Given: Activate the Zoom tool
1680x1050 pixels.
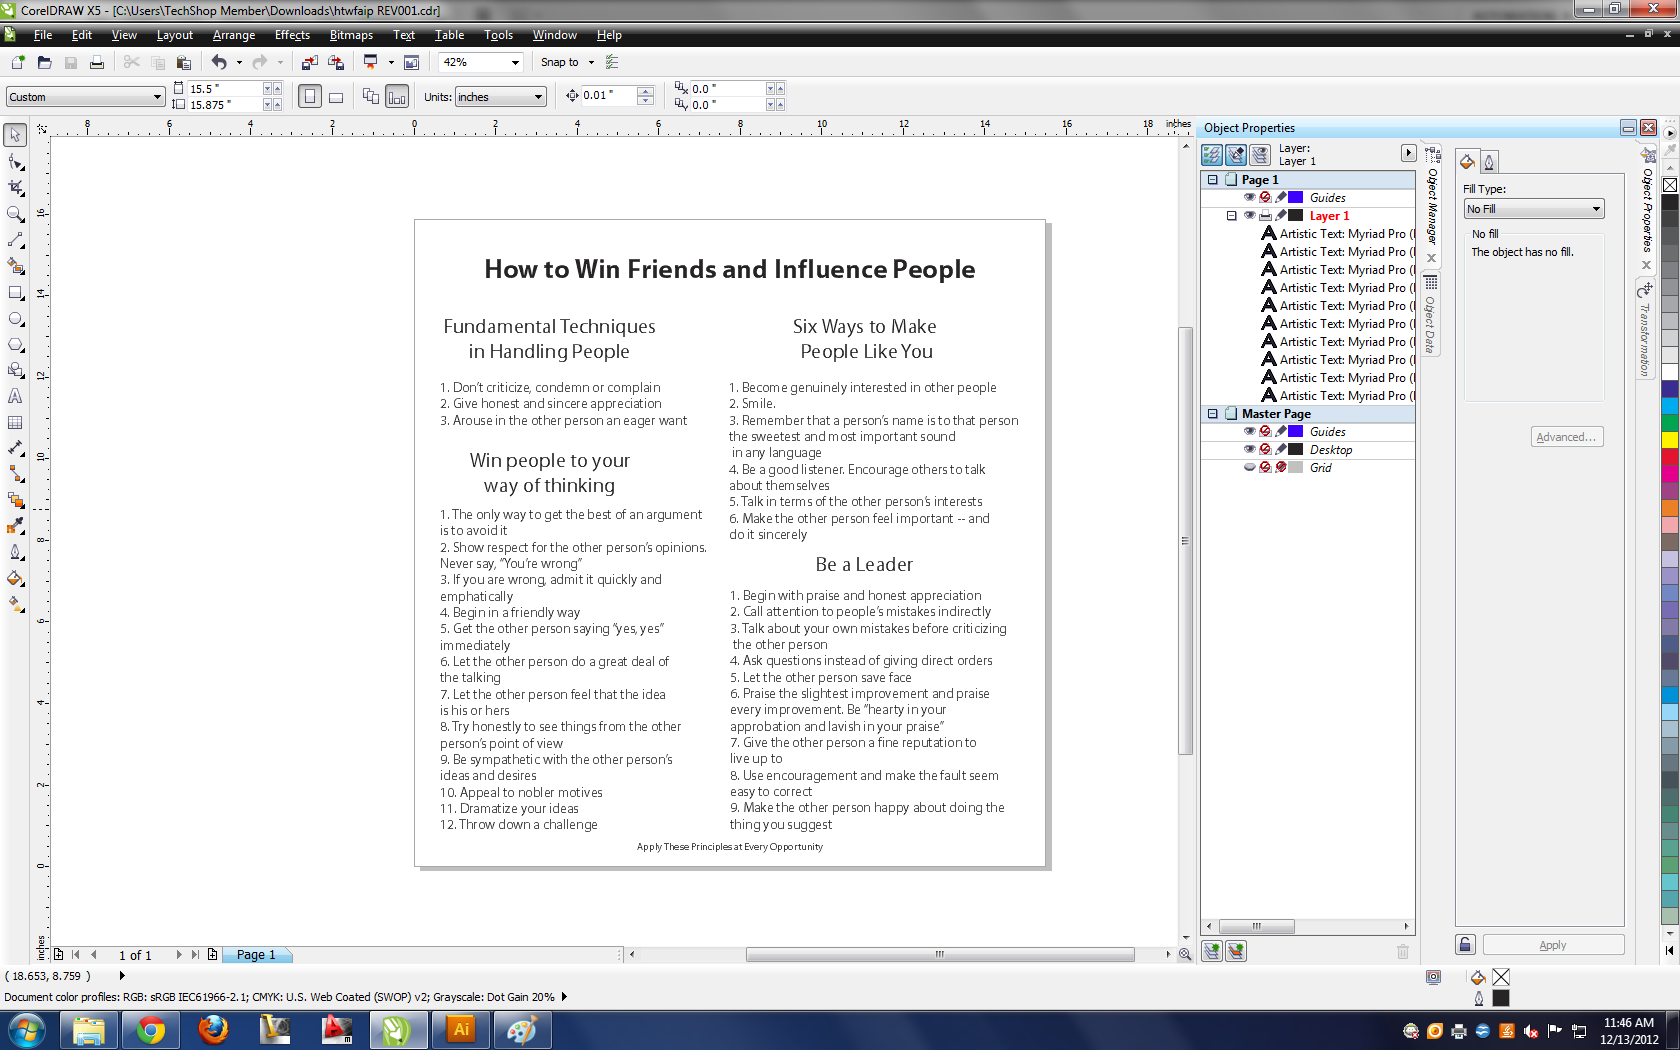Looking at the screenshot, I should click(x=15, y=214).
